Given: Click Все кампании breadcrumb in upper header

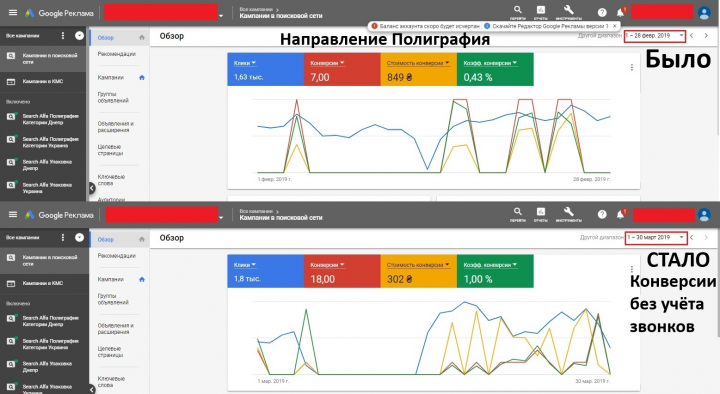Looking at the screenshot, I should [x=256, y=9].
